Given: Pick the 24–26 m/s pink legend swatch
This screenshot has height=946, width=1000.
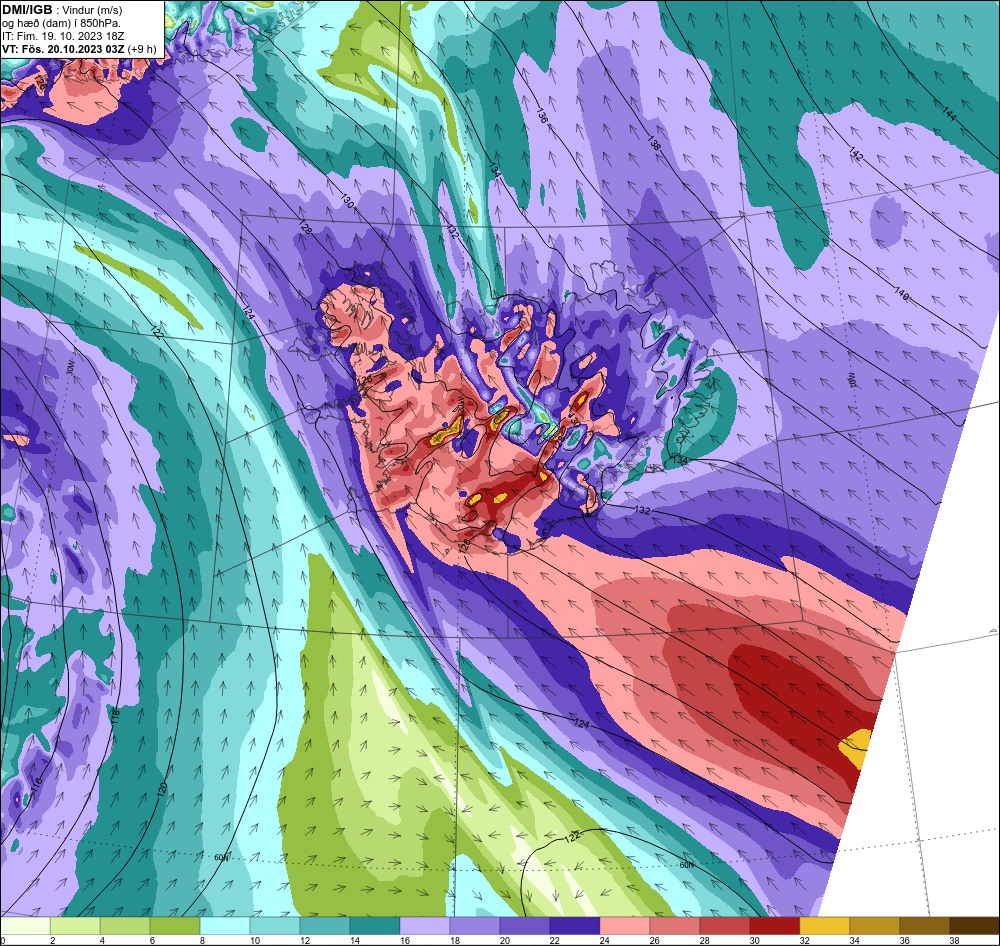Looking at the screenshot, I should (624, 926).
